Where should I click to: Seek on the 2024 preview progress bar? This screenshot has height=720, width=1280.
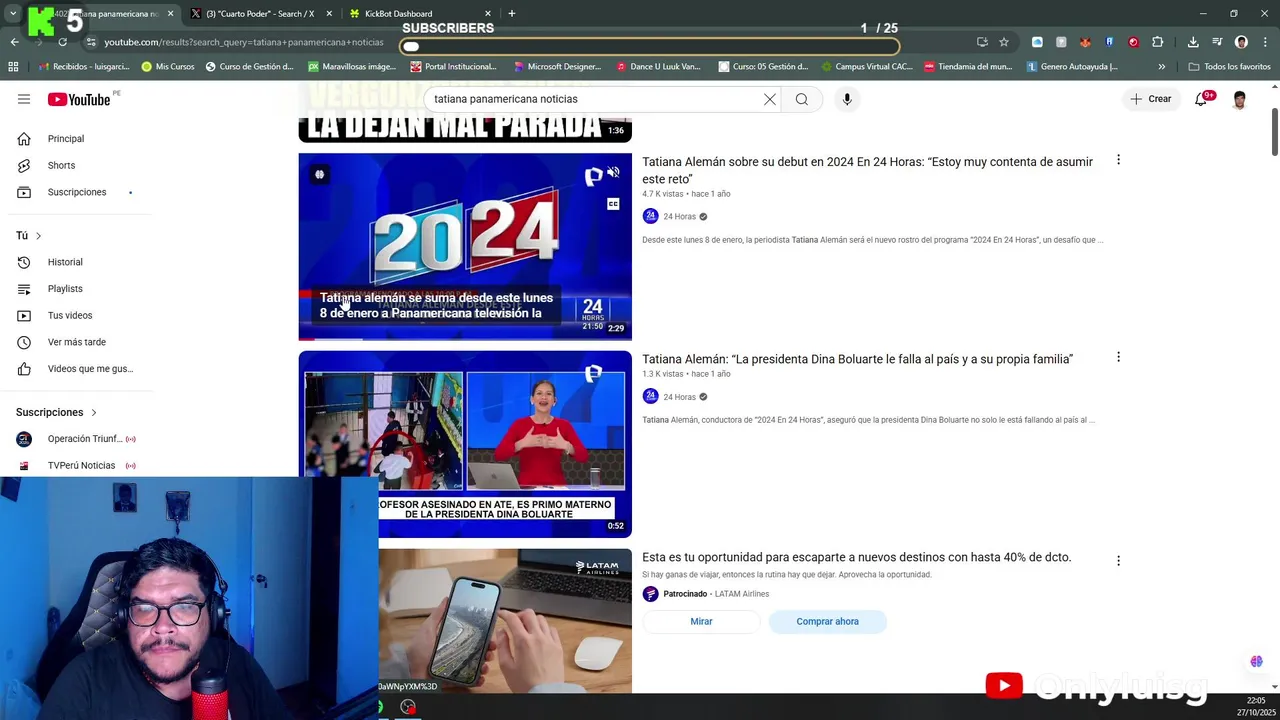465,339
